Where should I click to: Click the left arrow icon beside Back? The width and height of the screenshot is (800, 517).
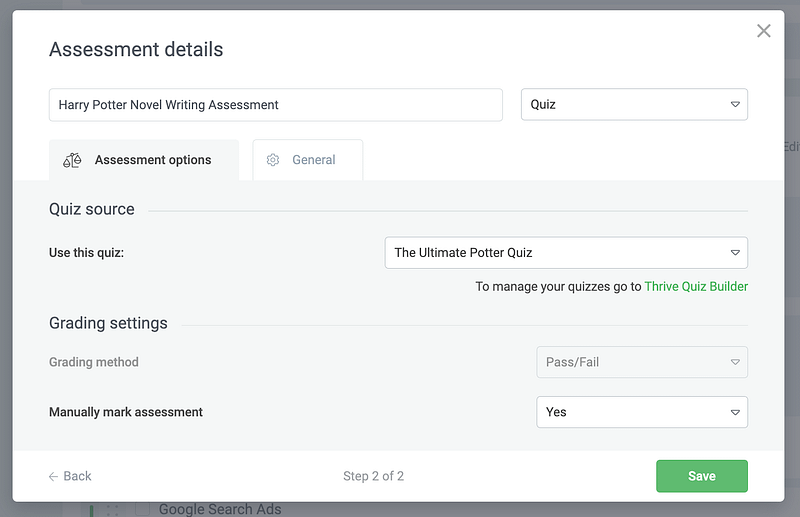53,476
